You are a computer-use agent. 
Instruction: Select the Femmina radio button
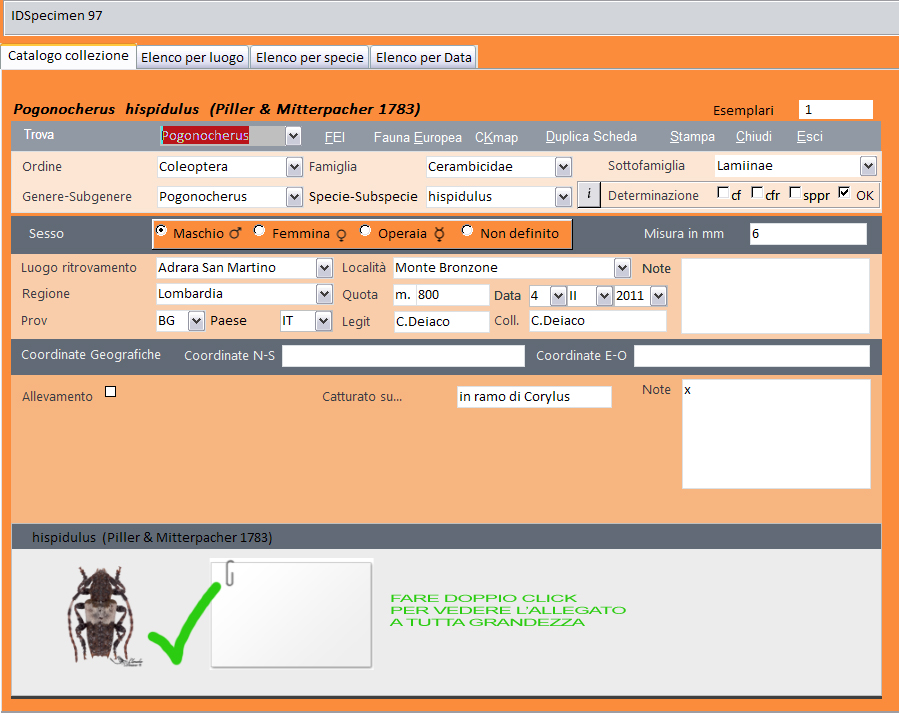click(x=260, y=231)
